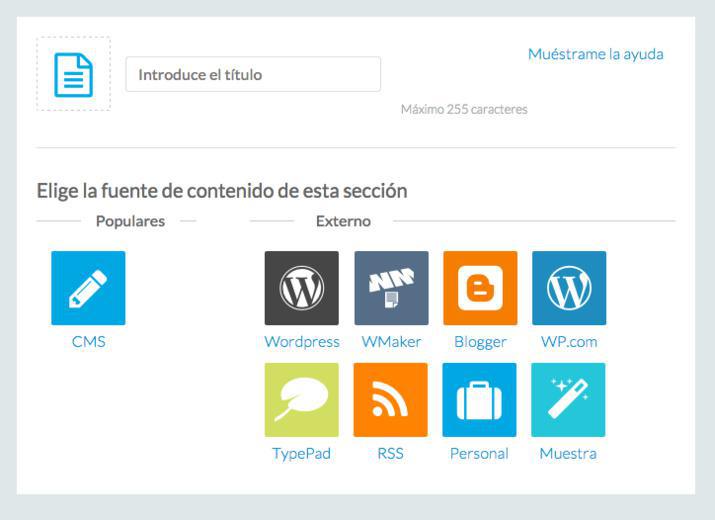The height and width of the screenshot is (520, 715).
Task: Click the 'TypePad' text label
Action: 301,454
